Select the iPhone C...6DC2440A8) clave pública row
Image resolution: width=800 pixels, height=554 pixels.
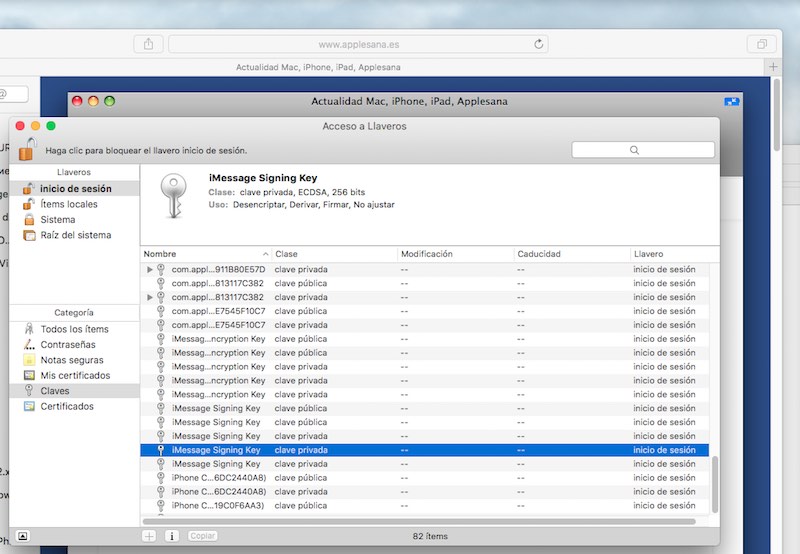(x=424, y=478)
